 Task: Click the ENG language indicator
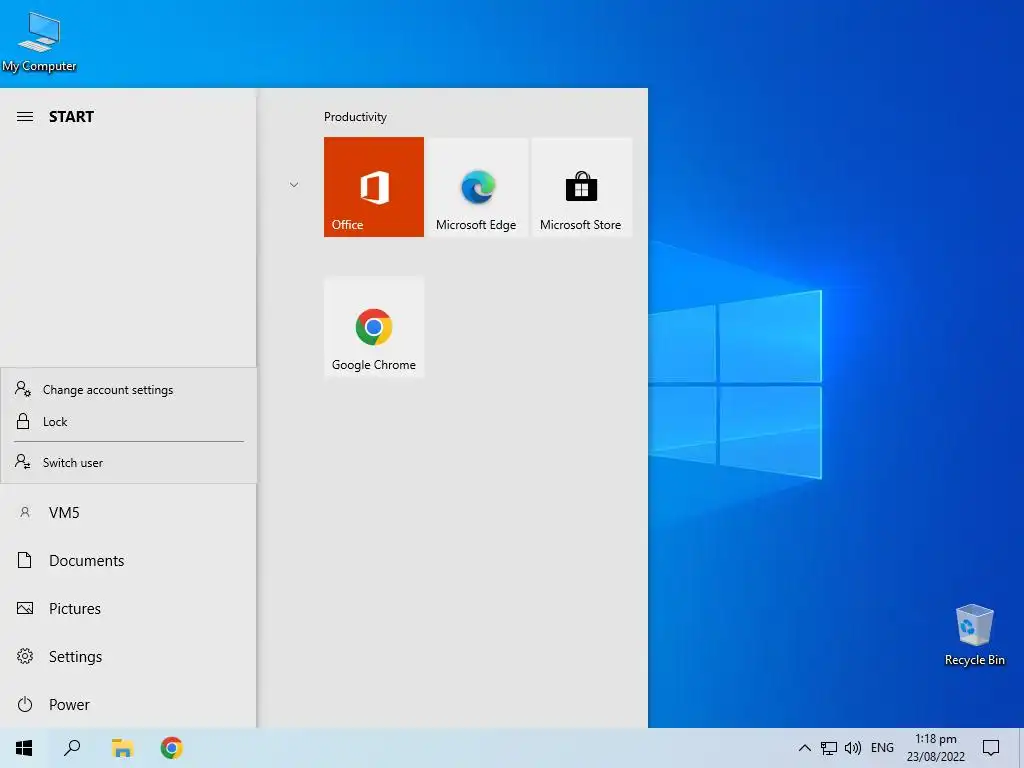click(882, 748)
